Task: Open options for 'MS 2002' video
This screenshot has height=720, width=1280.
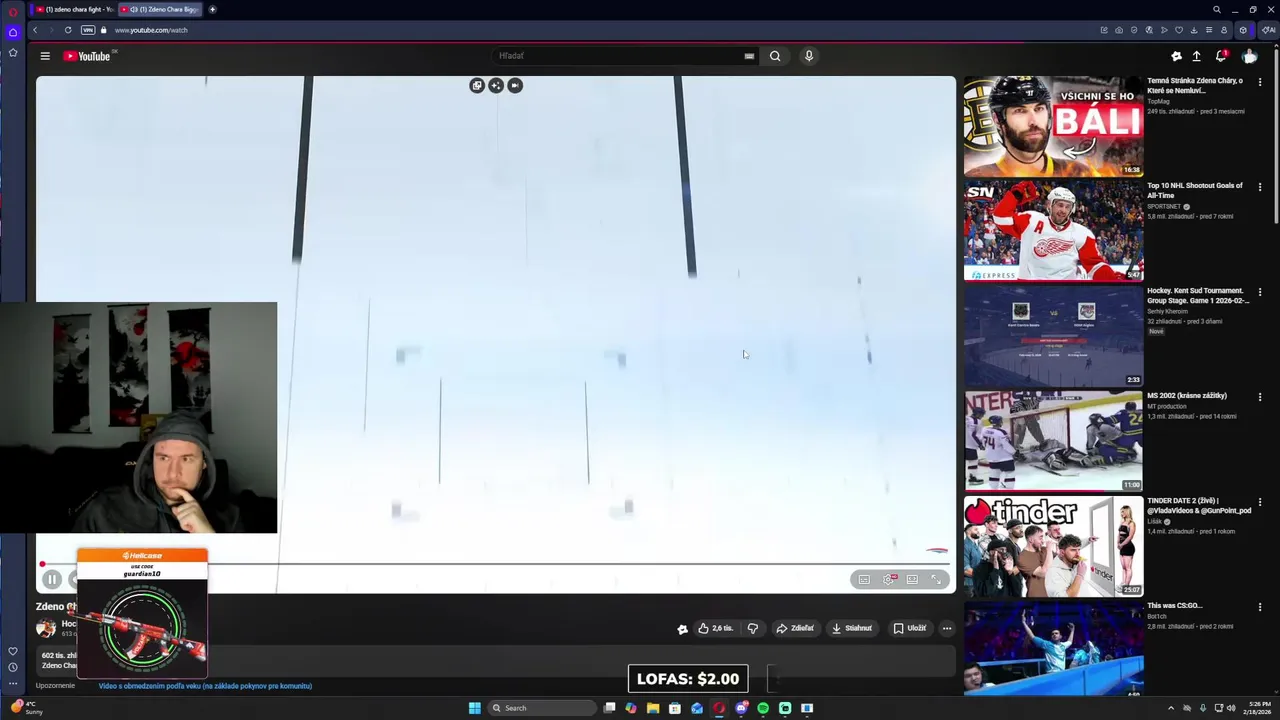Action: point(1260,397)
